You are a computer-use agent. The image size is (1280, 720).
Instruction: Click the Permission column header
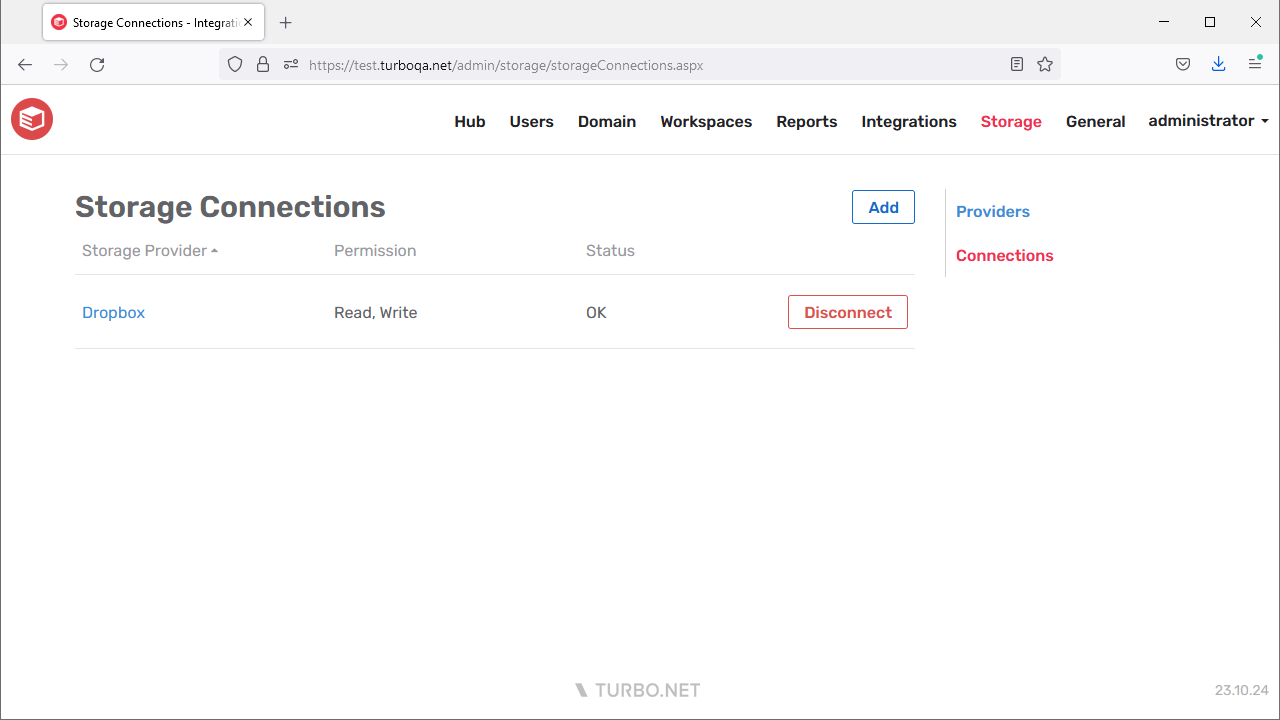click(x=375, y=251)
